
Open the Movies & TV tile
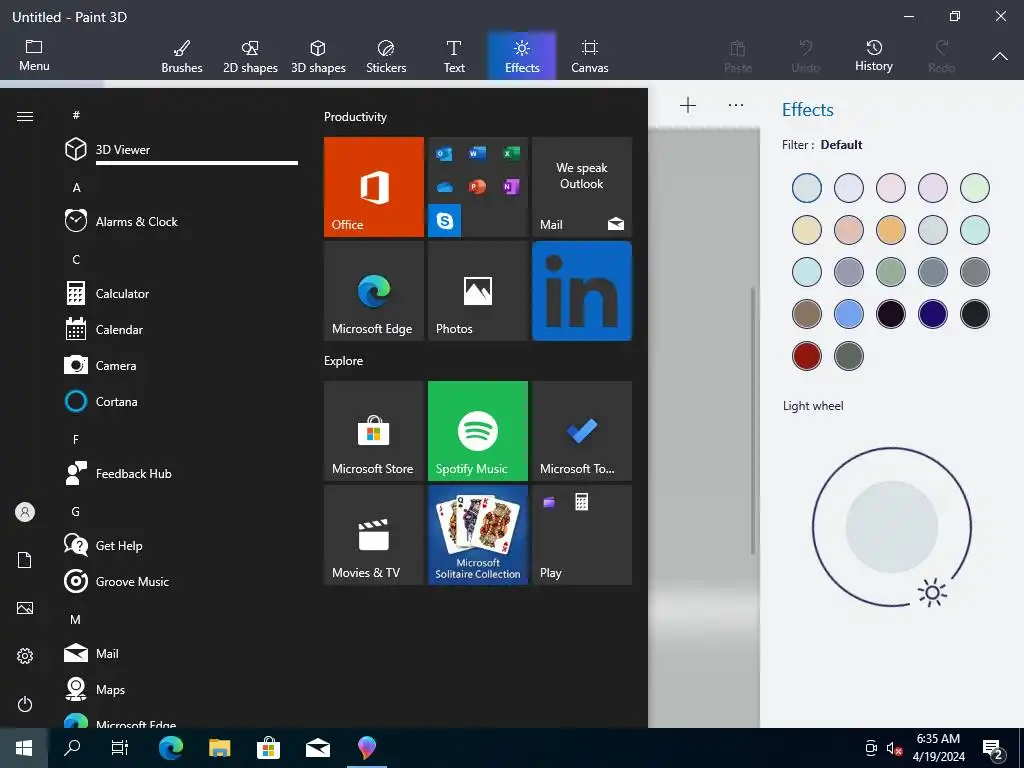(x=374, y=535)
